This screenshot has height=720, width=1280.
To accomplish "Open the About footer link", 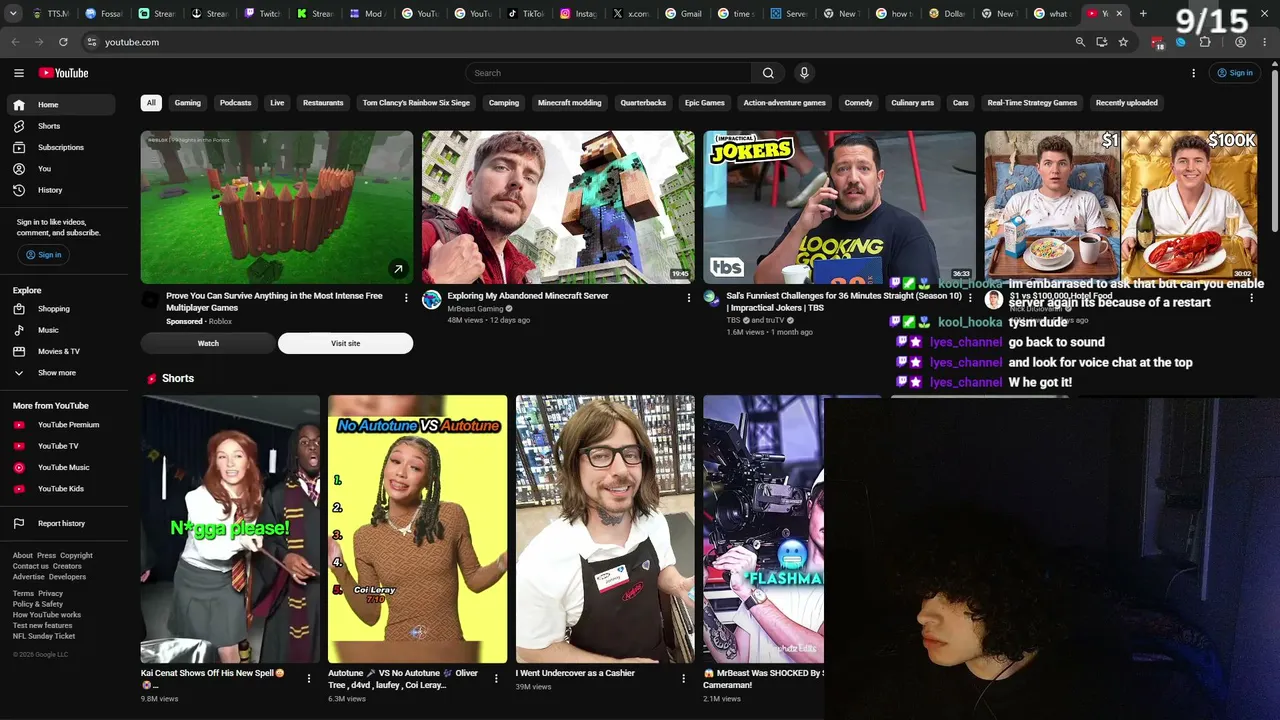I will (x=22, y=556).
